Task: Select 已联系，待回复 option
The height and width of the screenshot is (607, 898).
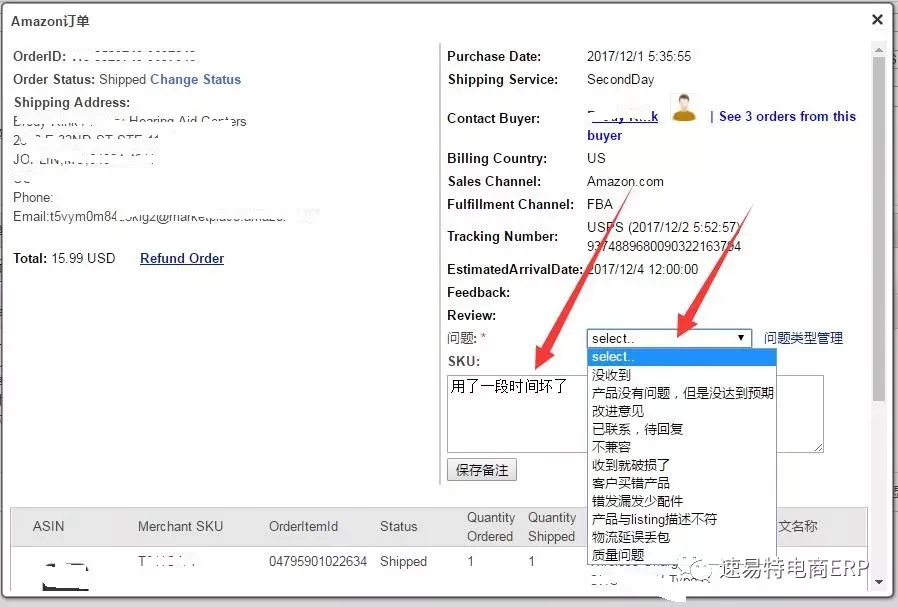Action: pos(682,429)
